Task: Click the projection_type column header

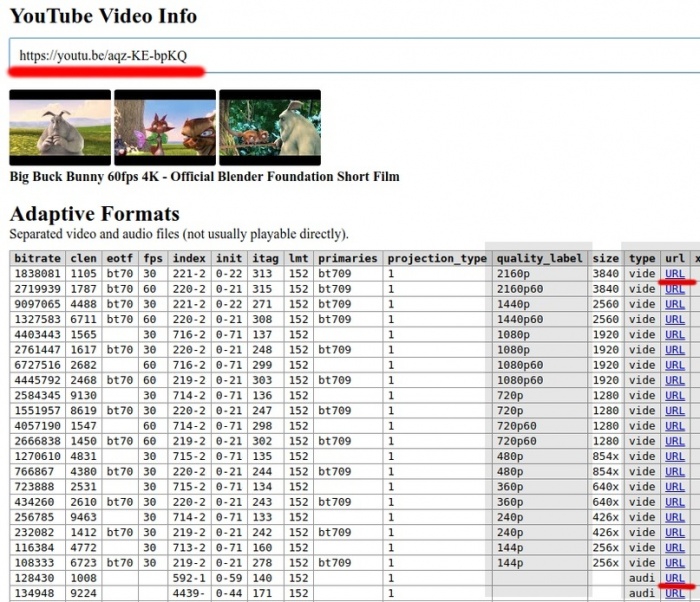Action: click(437, 258)
